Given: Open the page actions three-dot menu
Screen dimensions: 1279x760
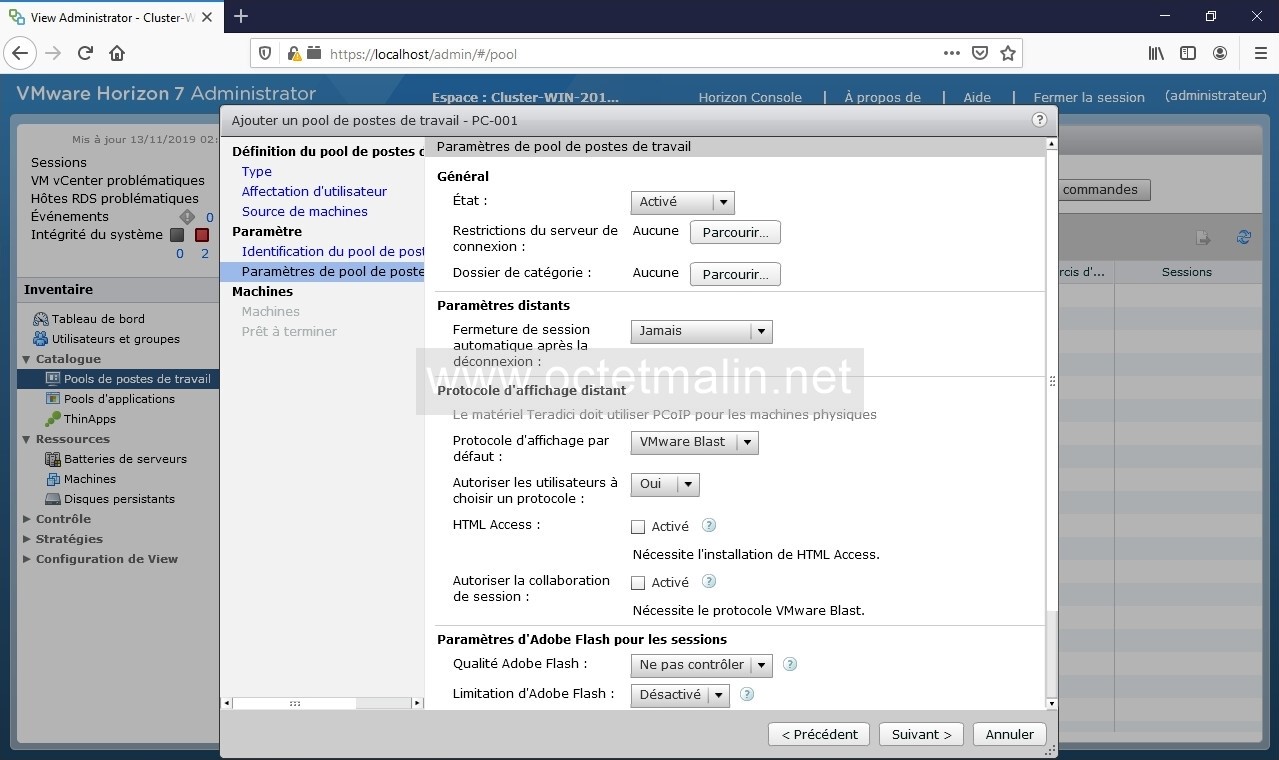Looking at the screenshot, I should [952, 53].
